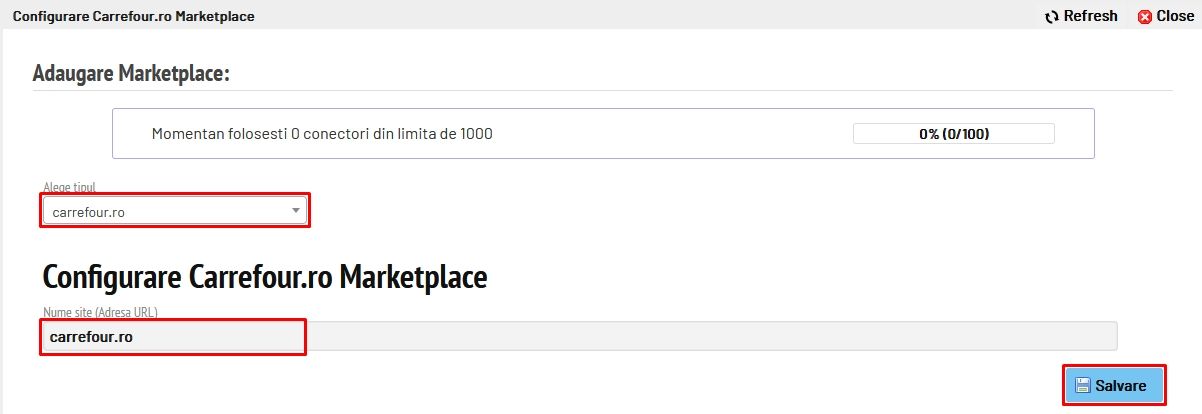
Task: Click the 0% (0/100) progress bar
Action: [x=953, y=134]
